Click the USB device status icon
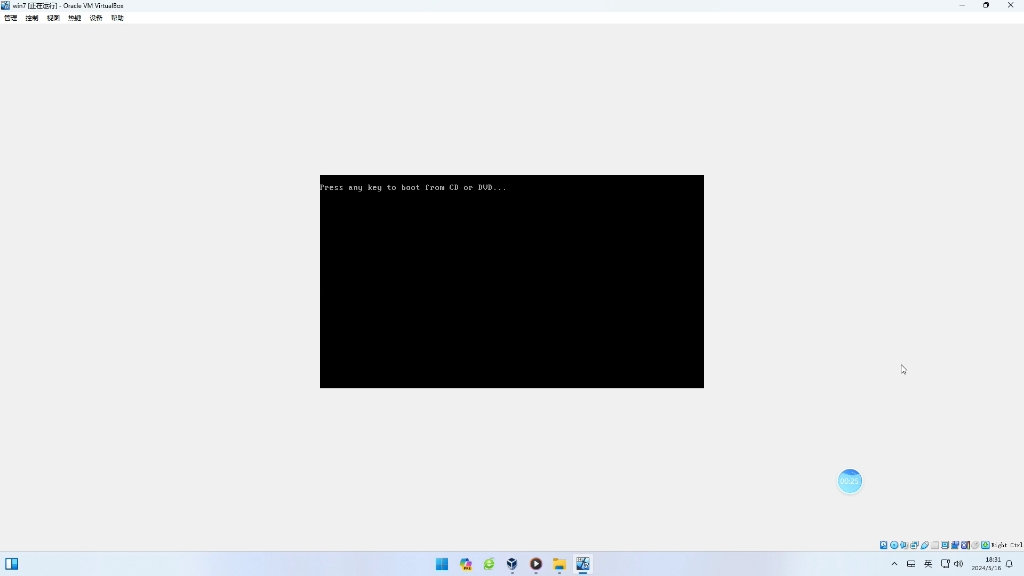Viewport: 1024px width, 576px height. point(925,545)
